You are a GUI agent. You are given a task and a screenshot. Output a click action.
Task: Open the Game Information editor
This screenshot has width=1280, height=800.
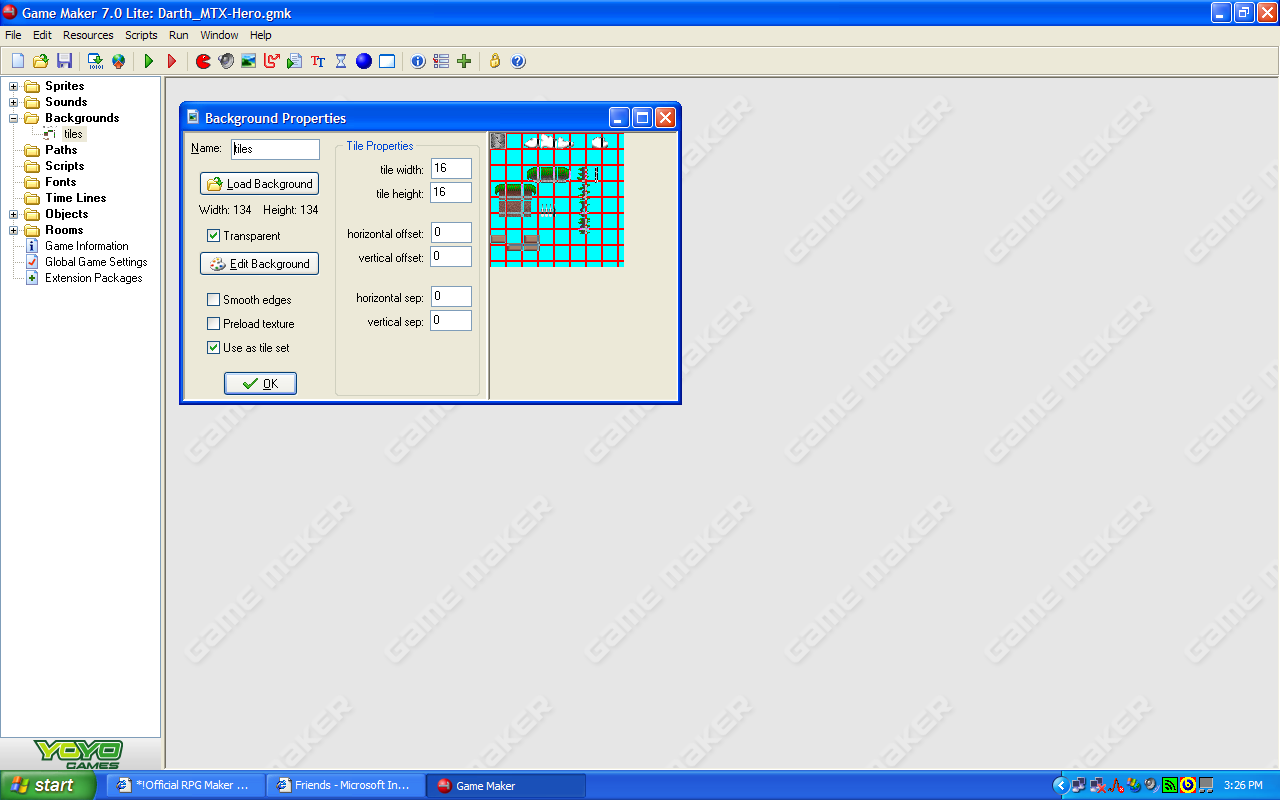point(417,61)
